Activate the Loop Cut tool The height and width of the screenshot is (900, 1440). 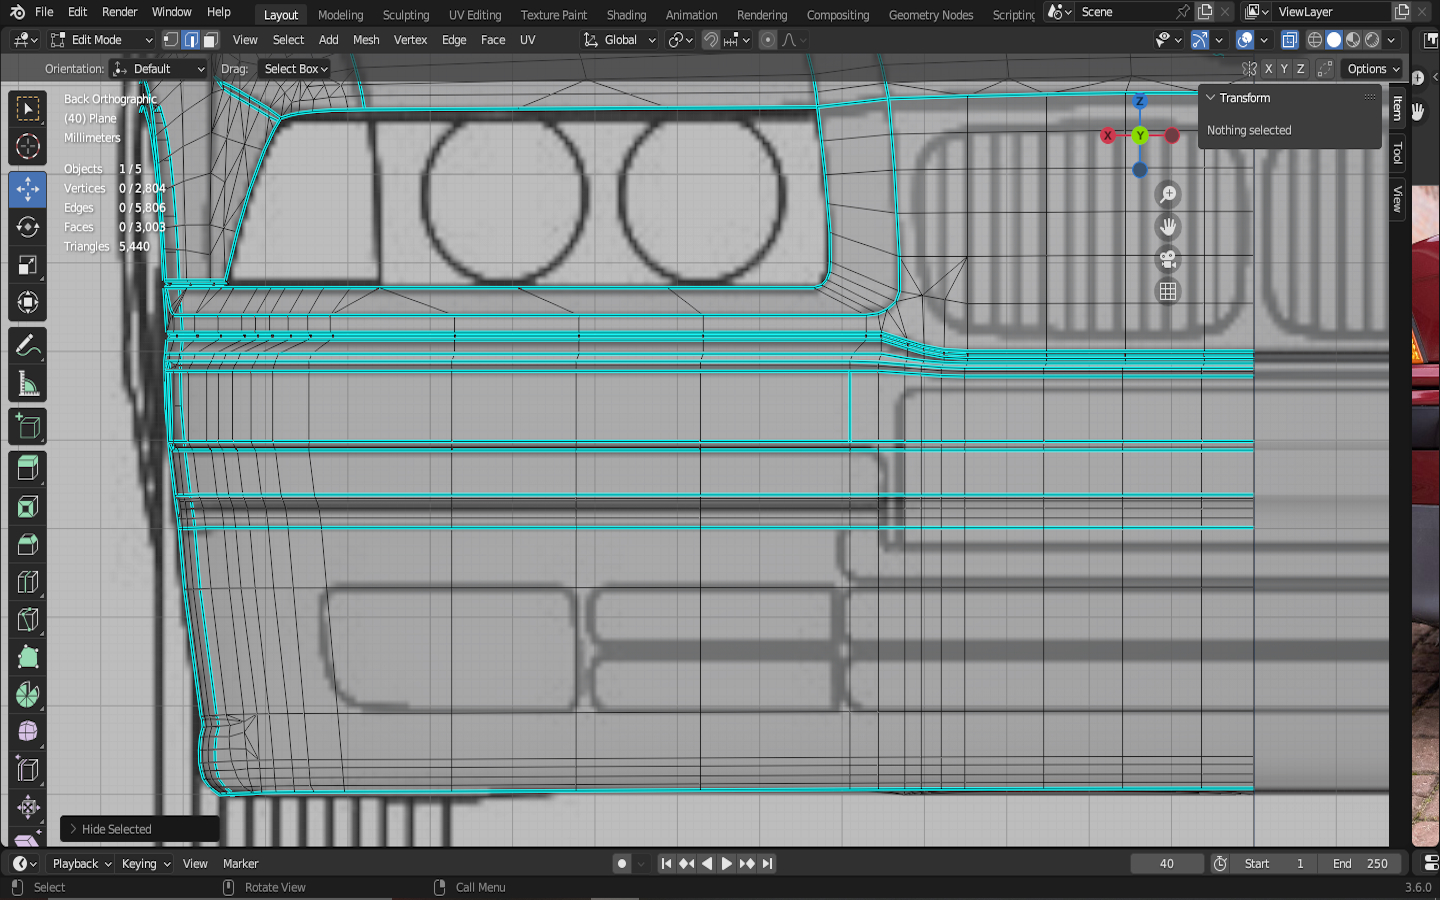click(x=28, y=582)
